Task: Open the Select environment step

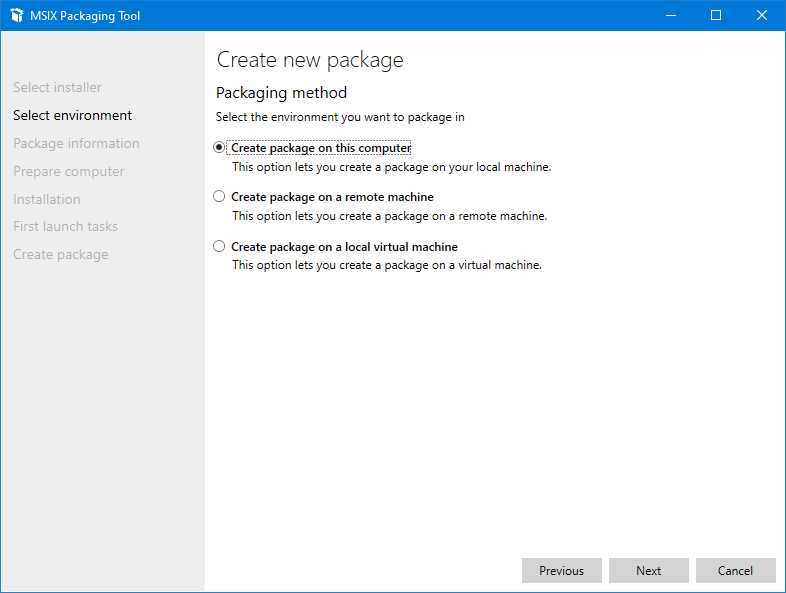Action: click(x=73, y=115)
